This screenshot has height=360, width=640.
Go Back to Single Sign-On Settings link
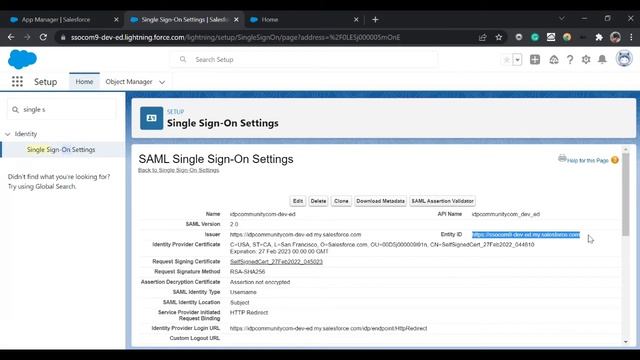coord(178,170)
